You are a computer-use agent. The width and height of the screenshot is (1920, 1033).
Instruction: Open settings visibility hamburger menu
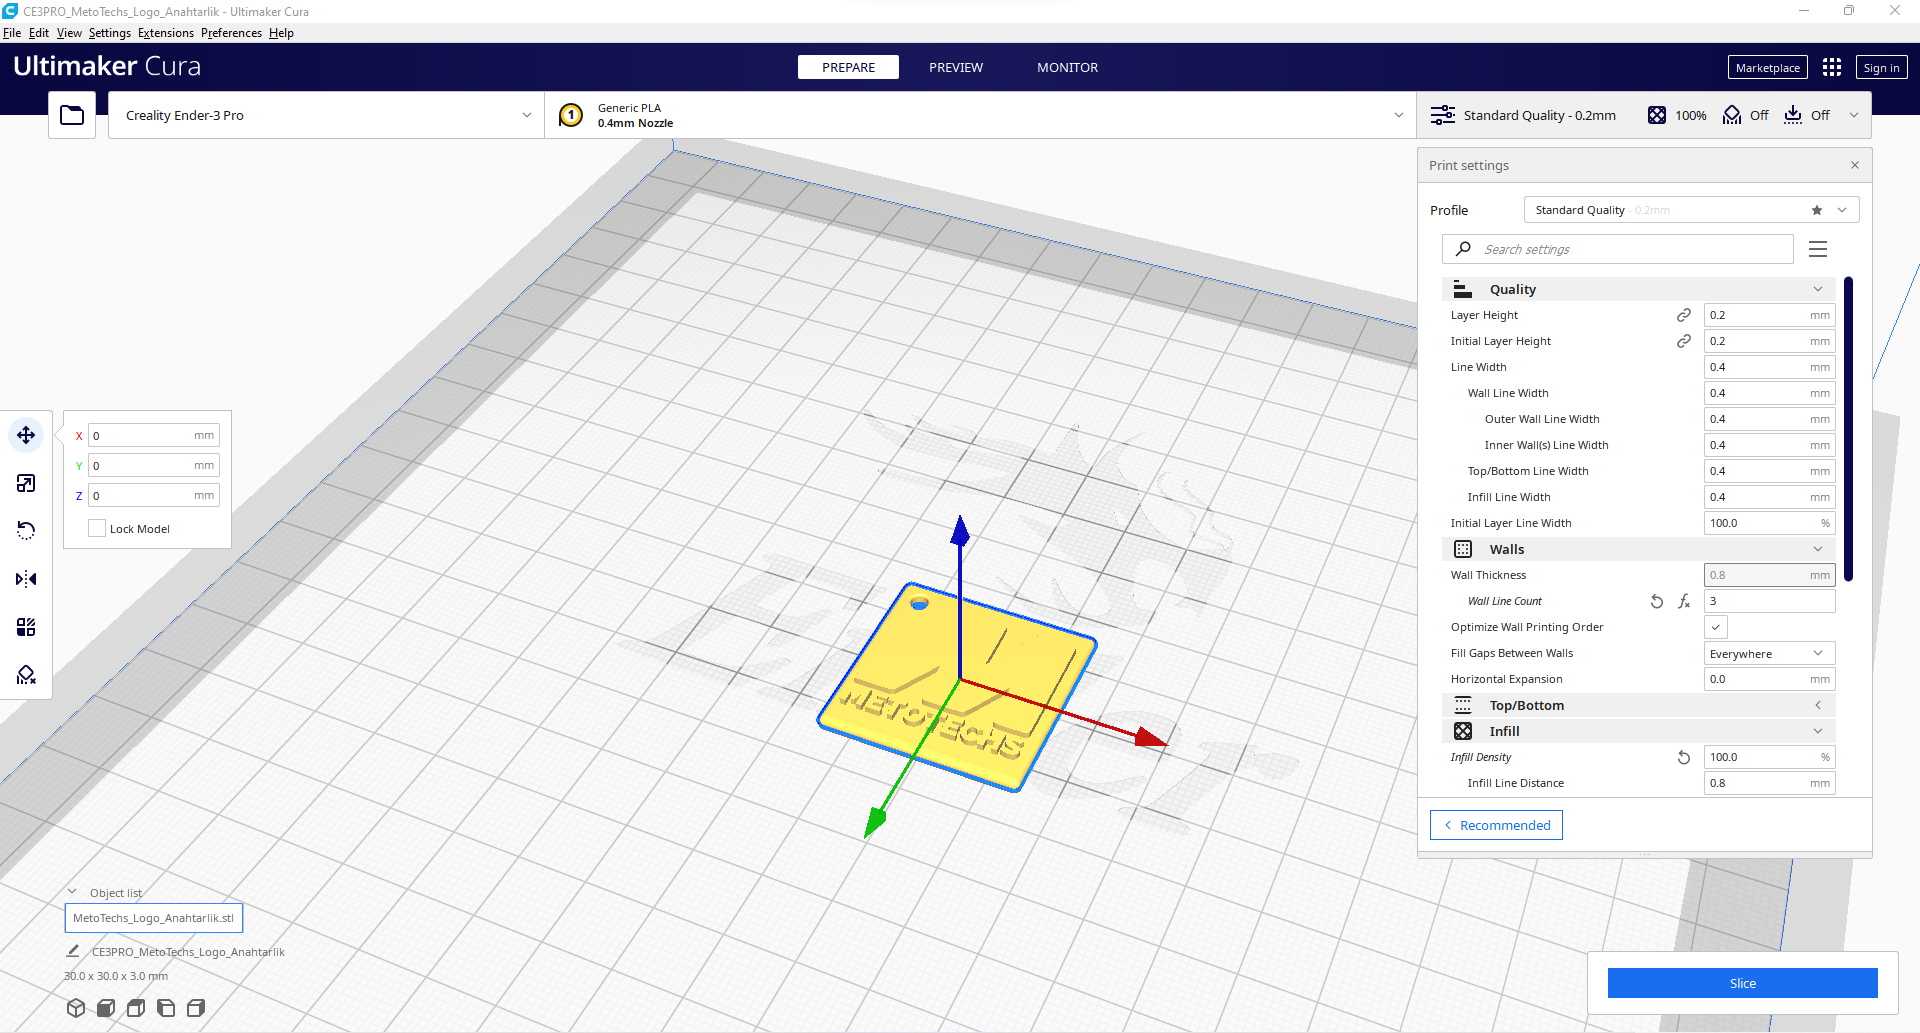(1818, 249)
